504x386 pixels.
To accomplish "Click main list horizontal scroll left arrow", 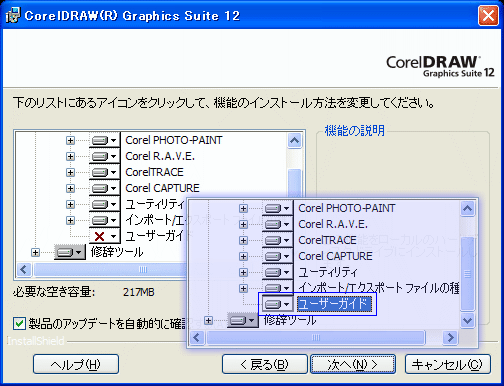I will click(24, 269).
